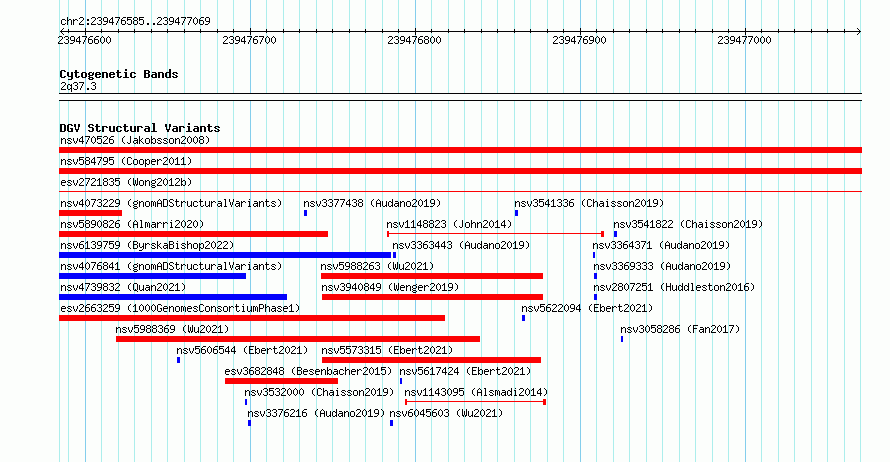The width and height of the screenshot is (890, 462).
Task: Click the 239476700 ruler coordinate
Action: (x=249, y=40)
